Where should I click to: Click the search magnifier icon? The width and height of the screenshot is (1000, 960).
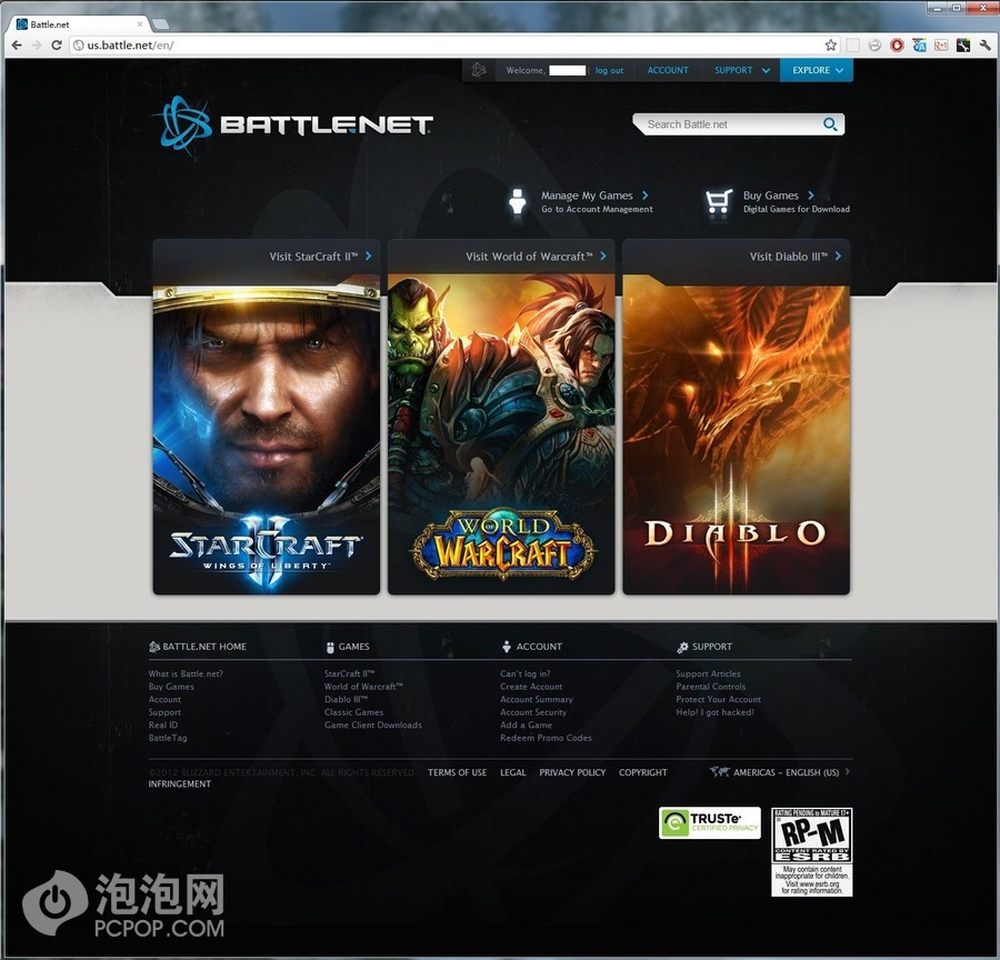pos(830,124)
